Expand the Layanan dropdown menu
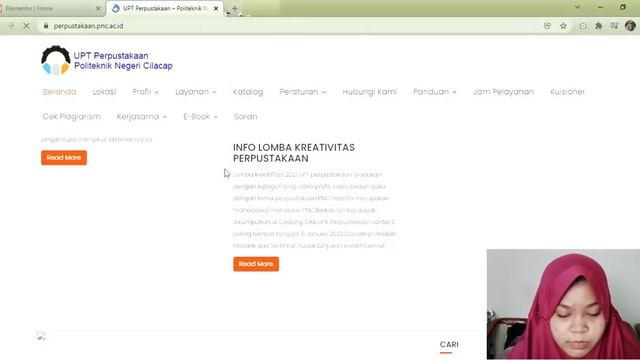640x360 pixels. (196, 92)
